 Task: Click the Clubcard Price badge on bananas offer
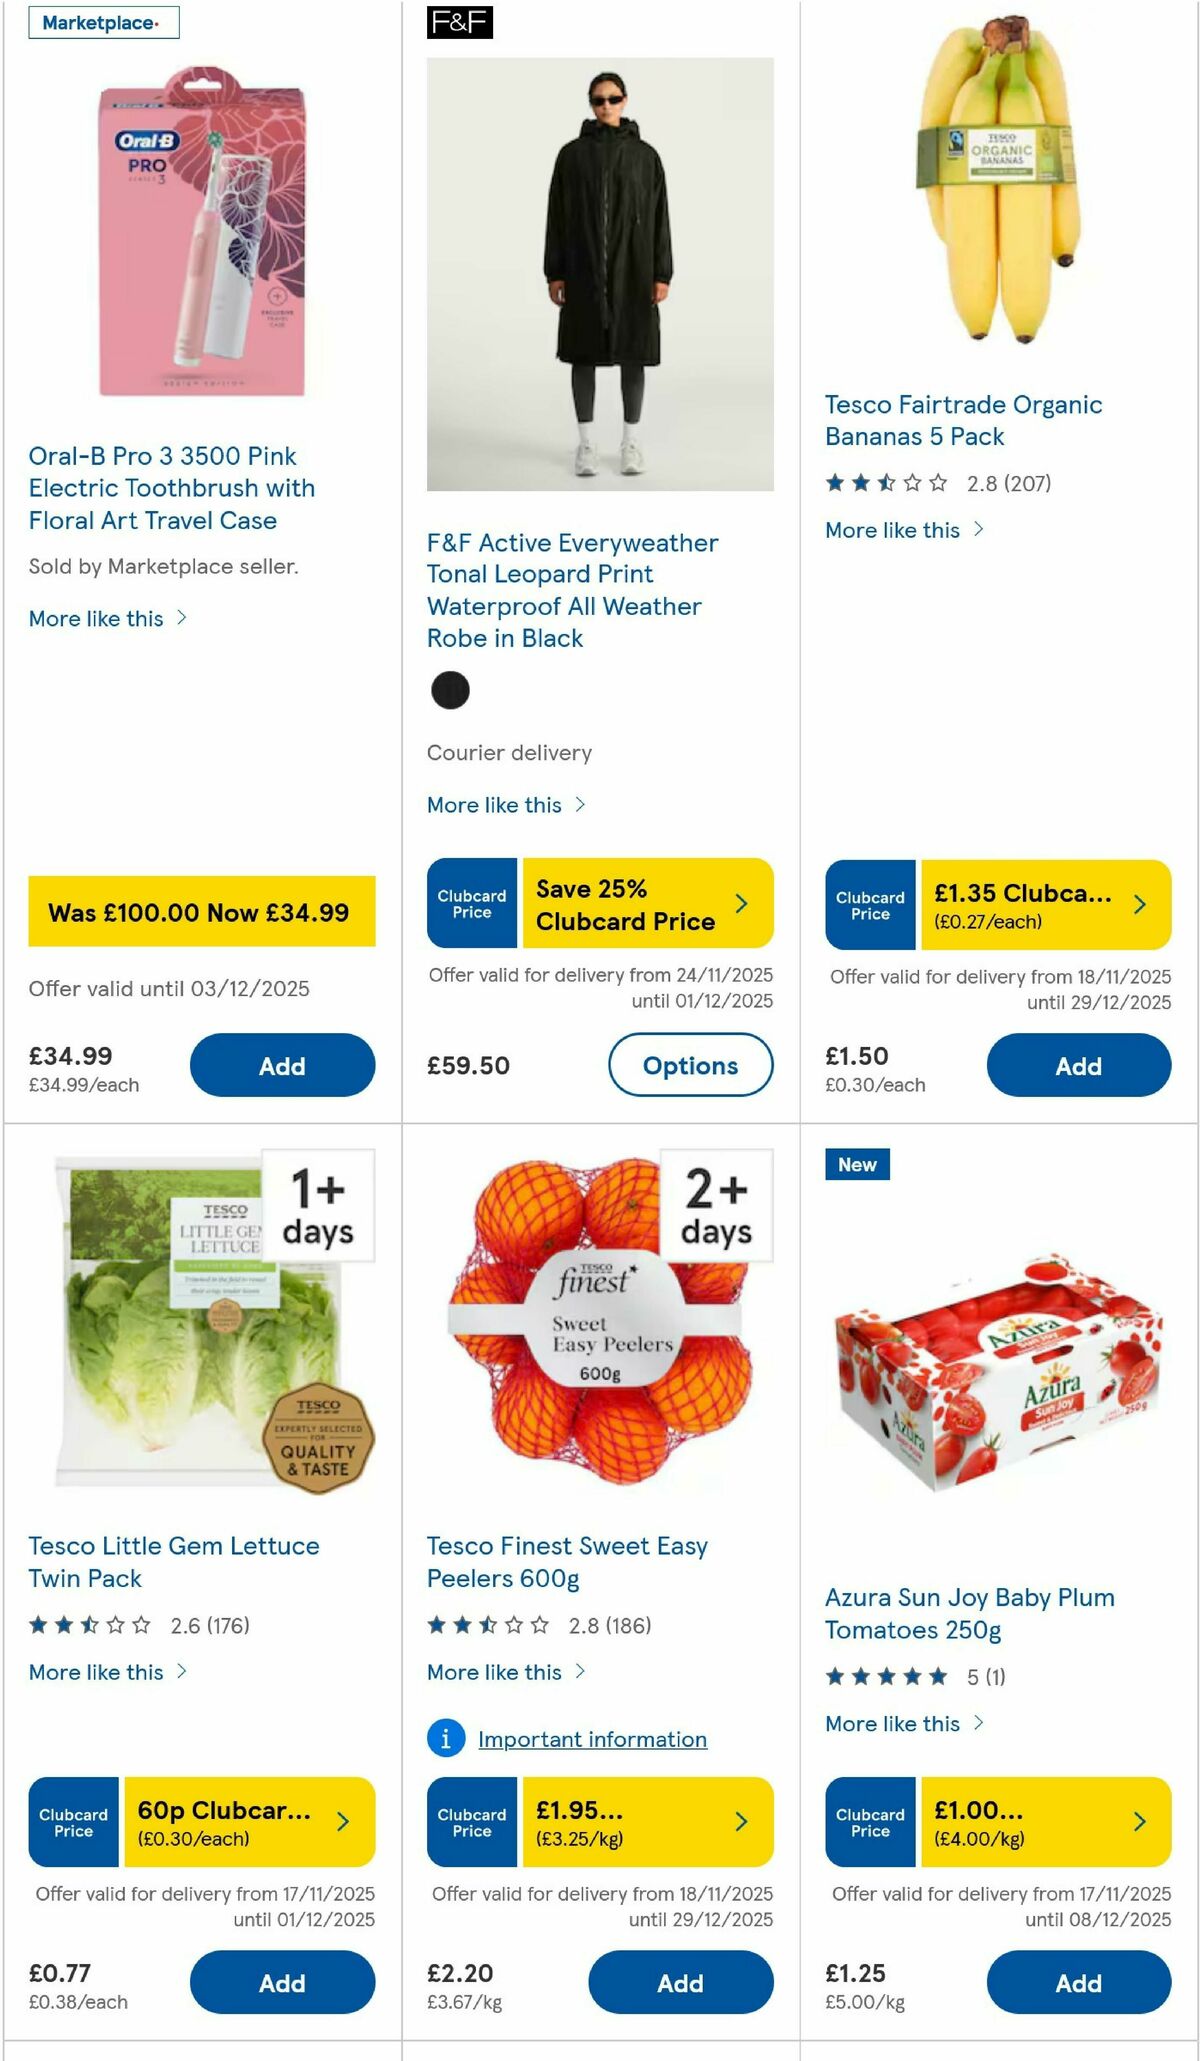[869, 903]
